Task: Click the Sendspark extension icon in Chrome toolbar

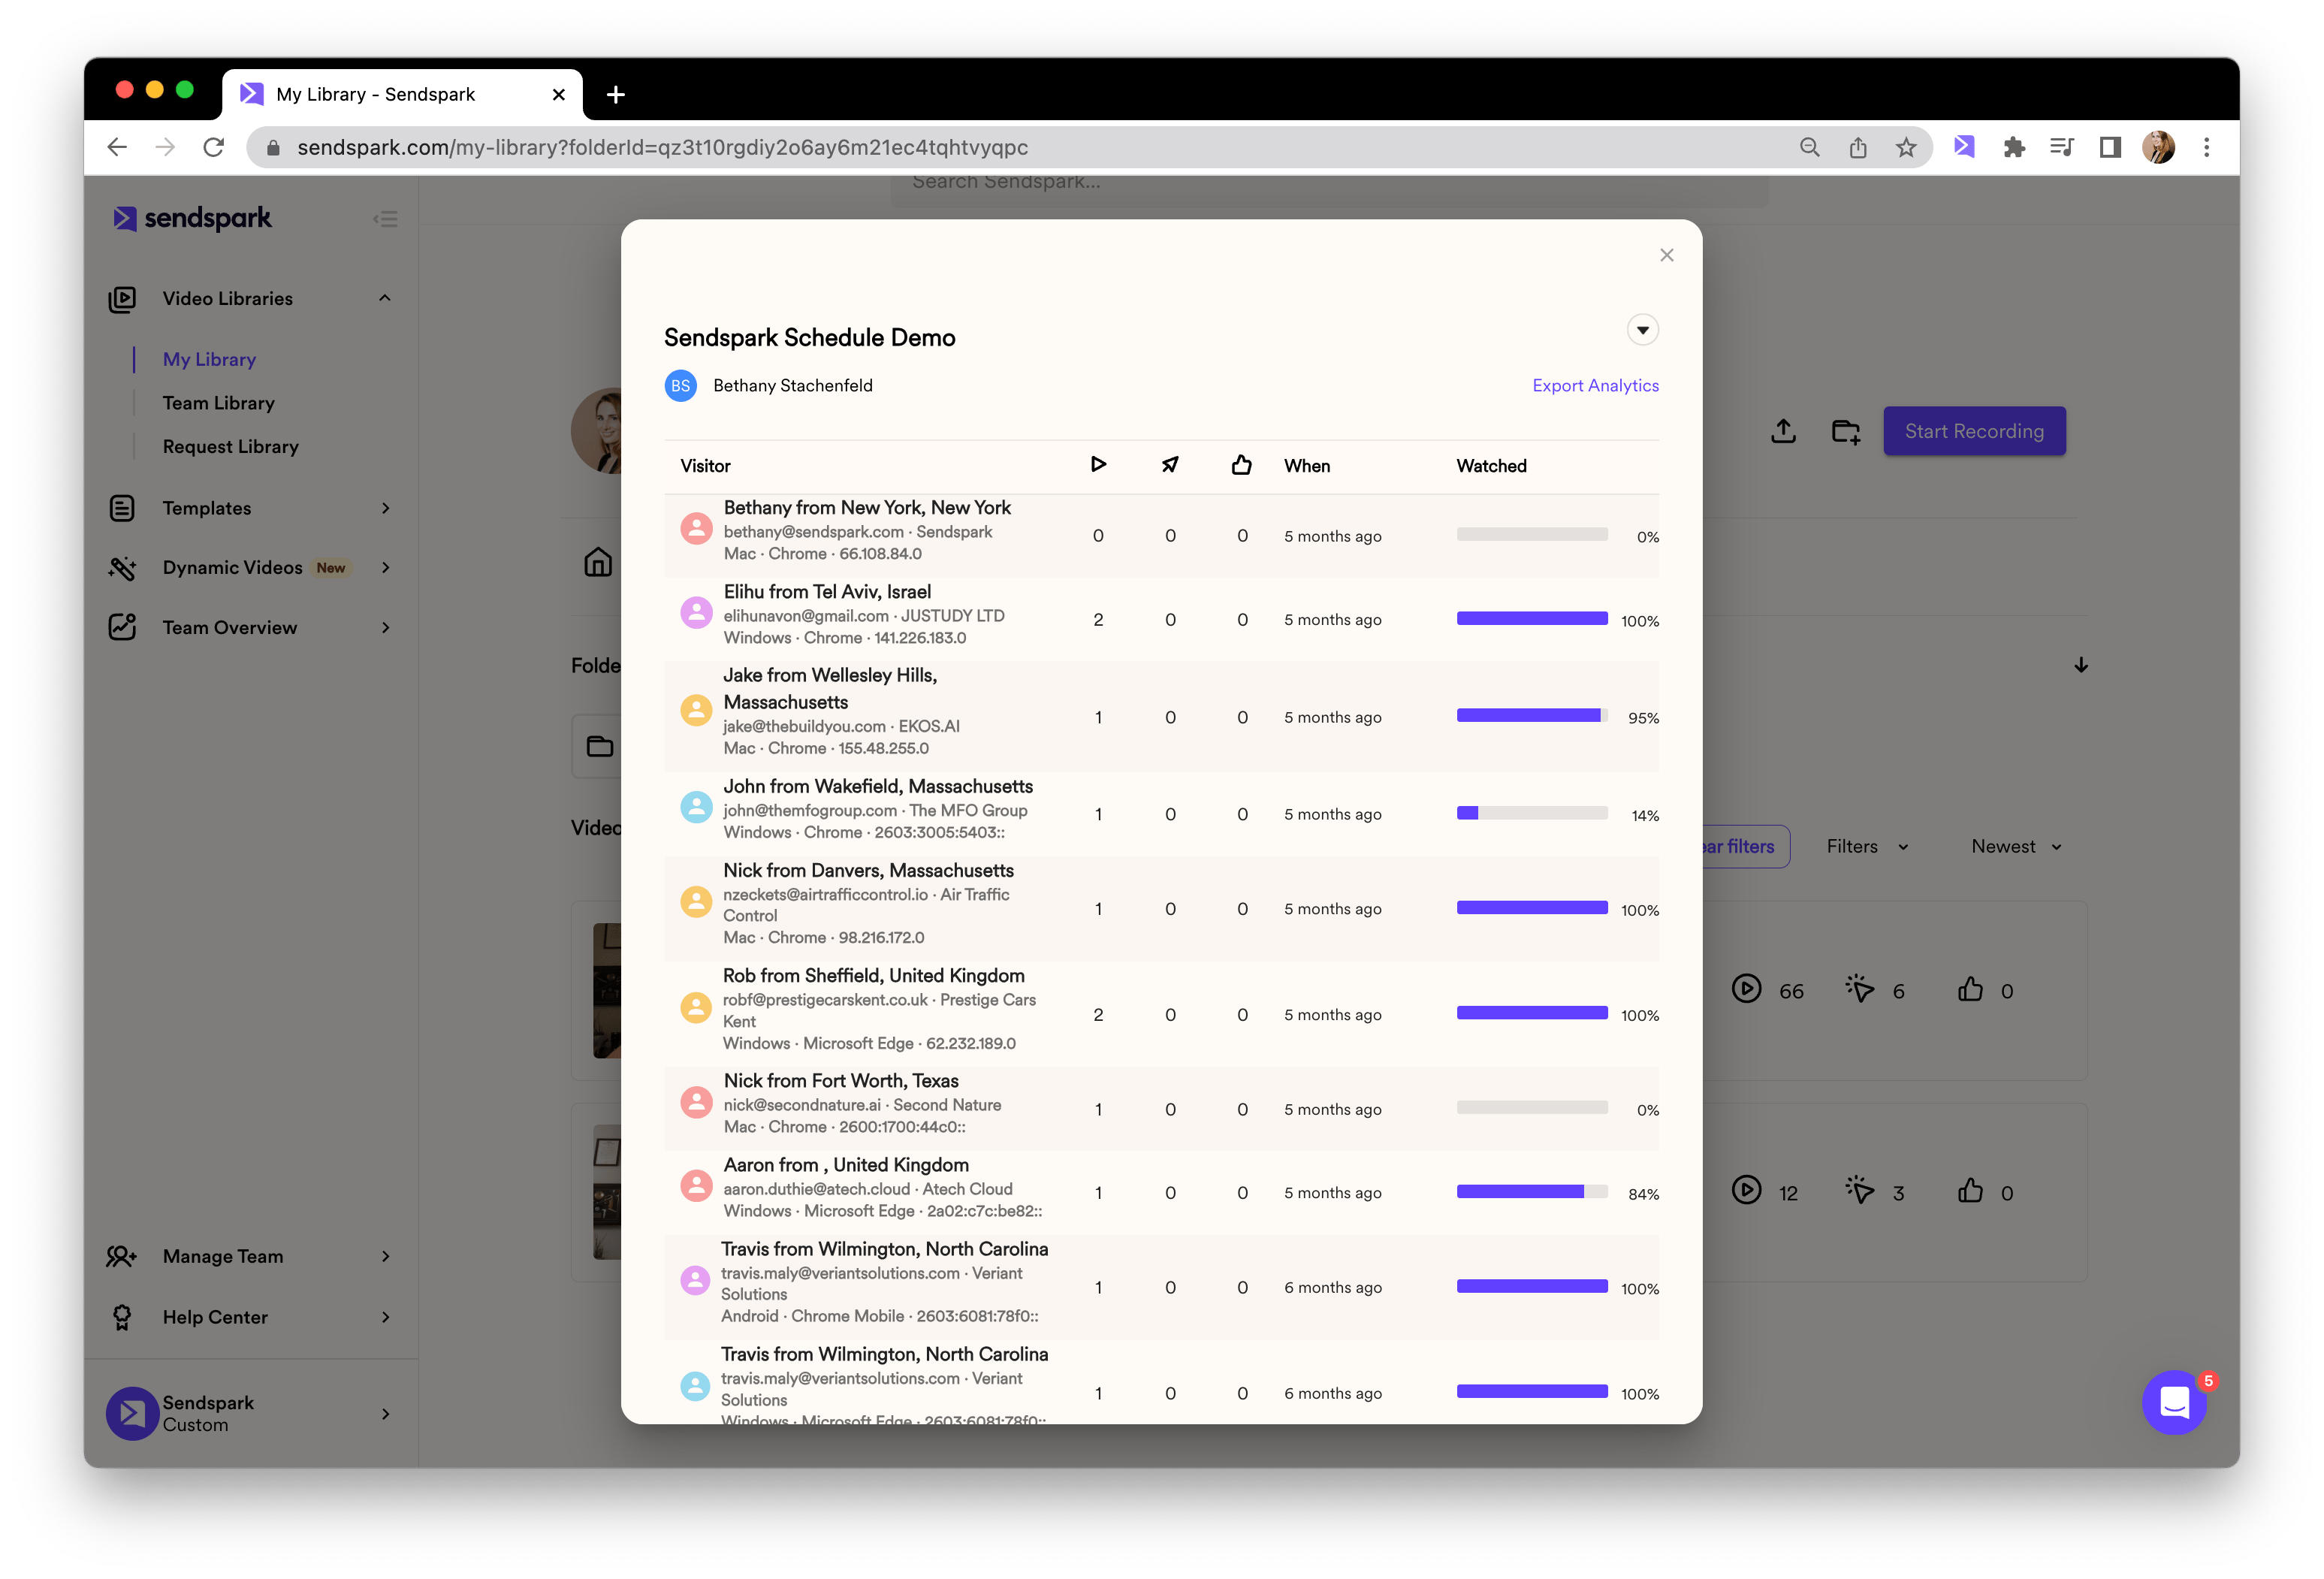Action: pyautogui.click(x=1964, y=147)
